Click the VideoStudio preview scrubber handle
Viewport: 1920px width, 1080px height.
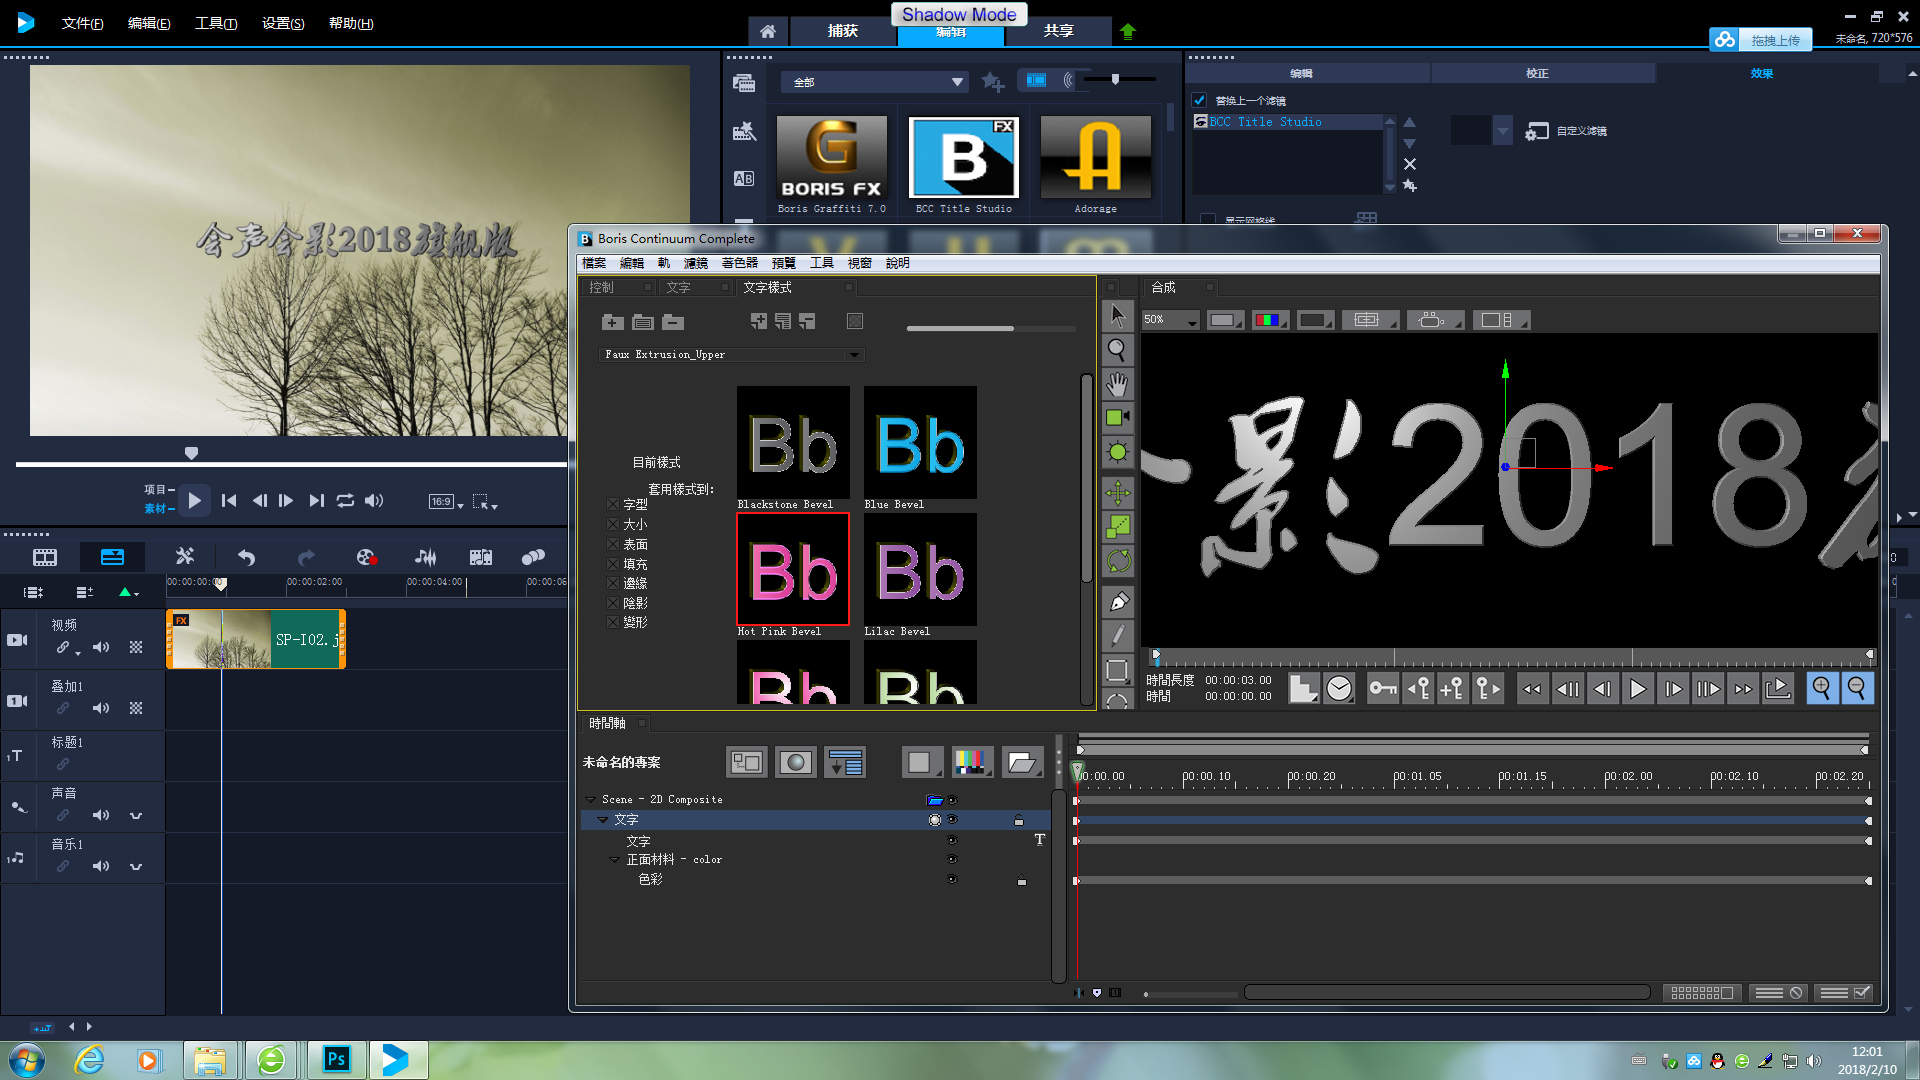tap(191, 453)
